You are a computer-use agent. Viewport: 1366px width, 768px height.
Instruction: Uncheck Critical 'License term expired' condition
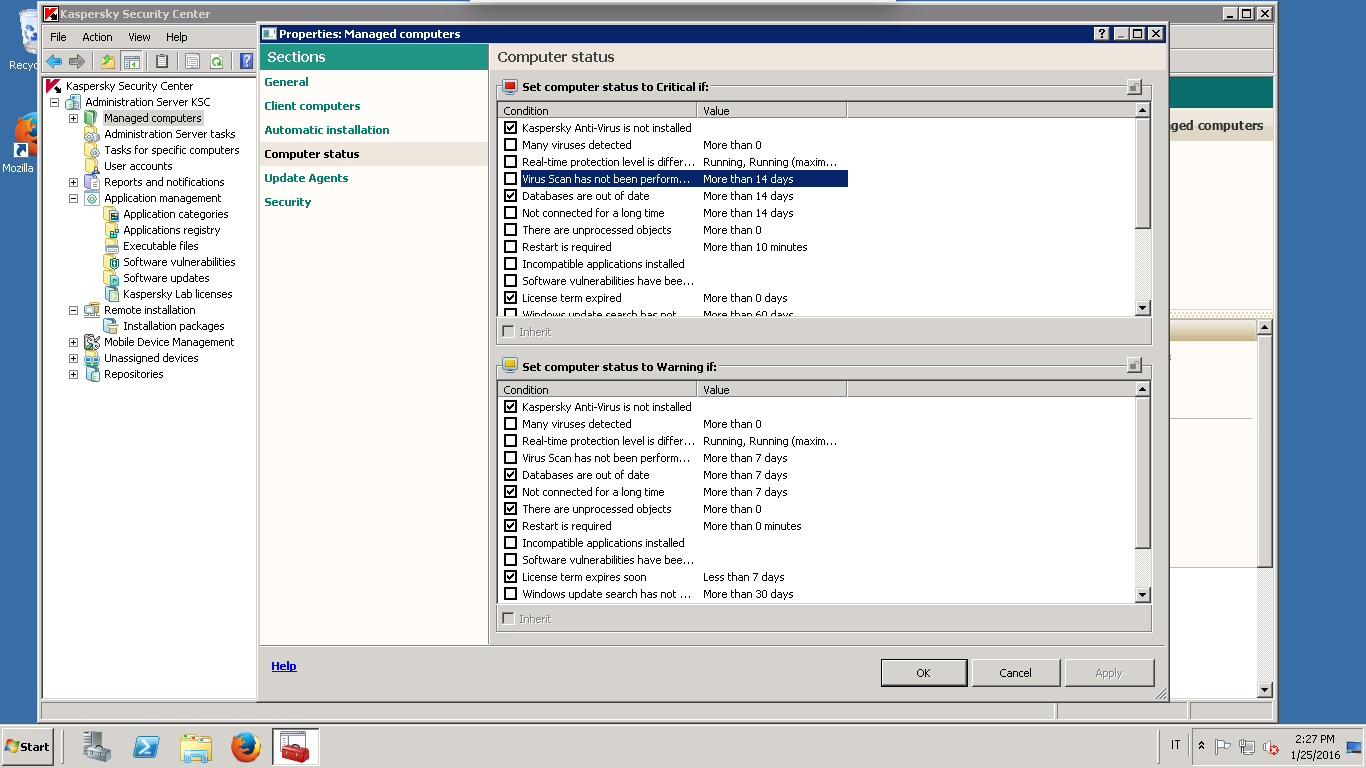(511, 298)
